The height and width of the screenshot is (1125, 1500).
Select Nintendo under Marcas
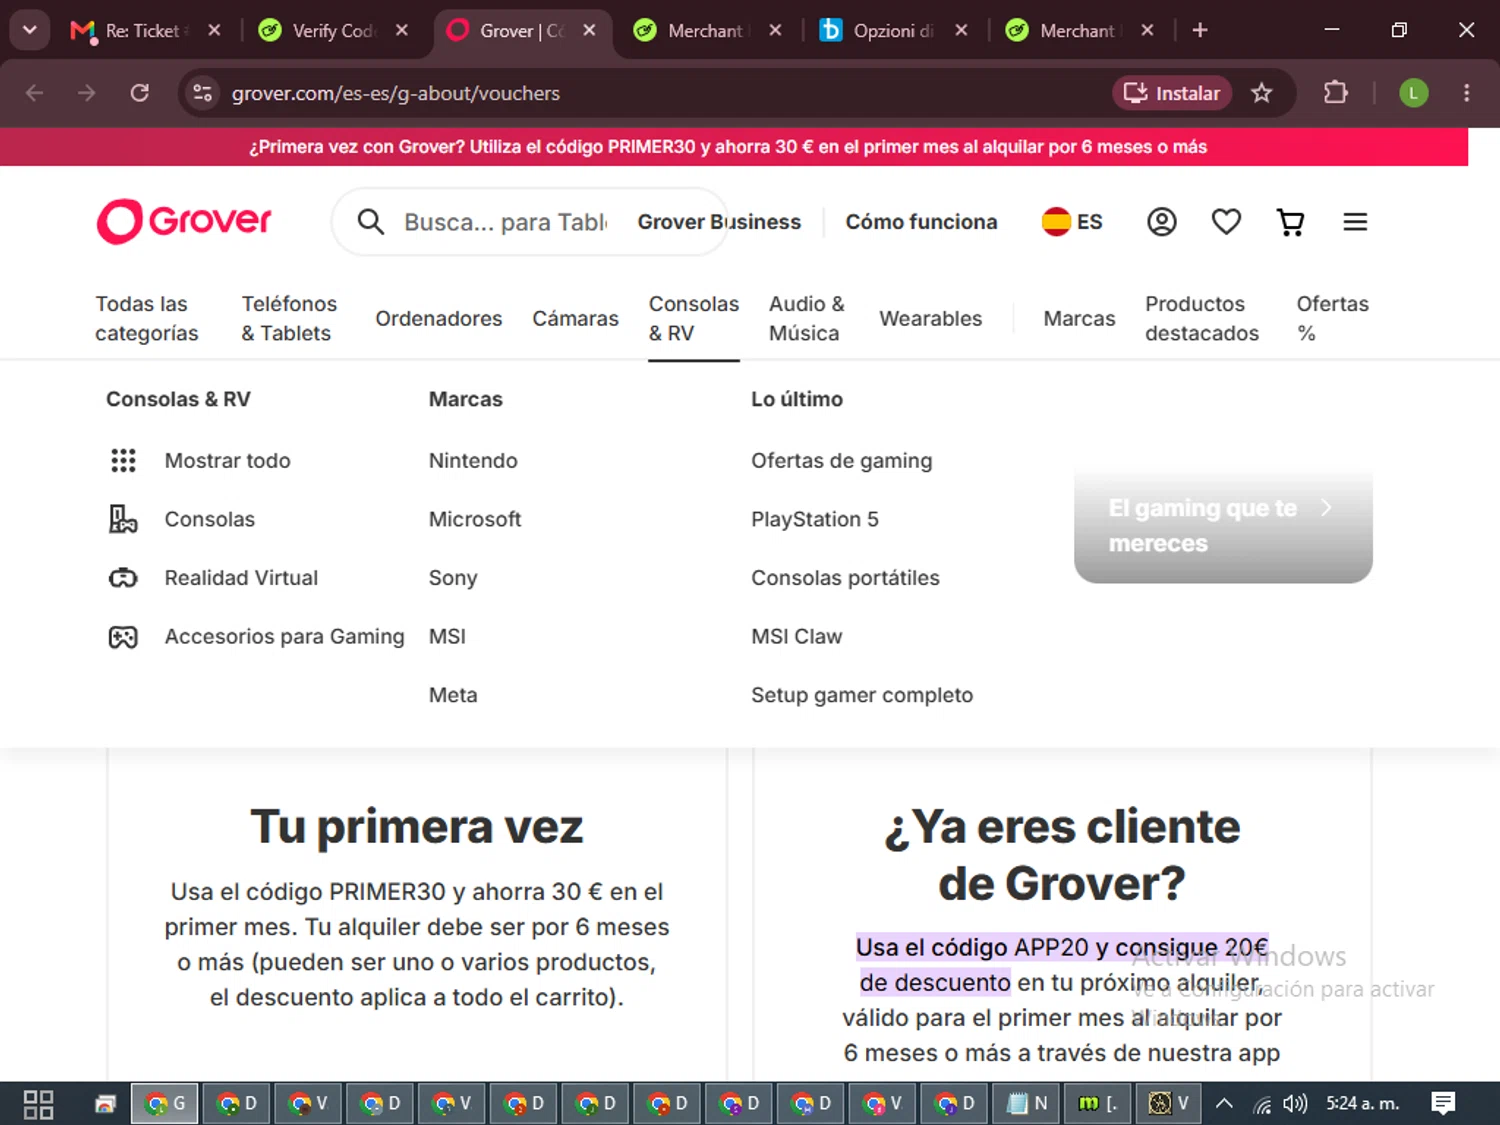click(473, 461)
